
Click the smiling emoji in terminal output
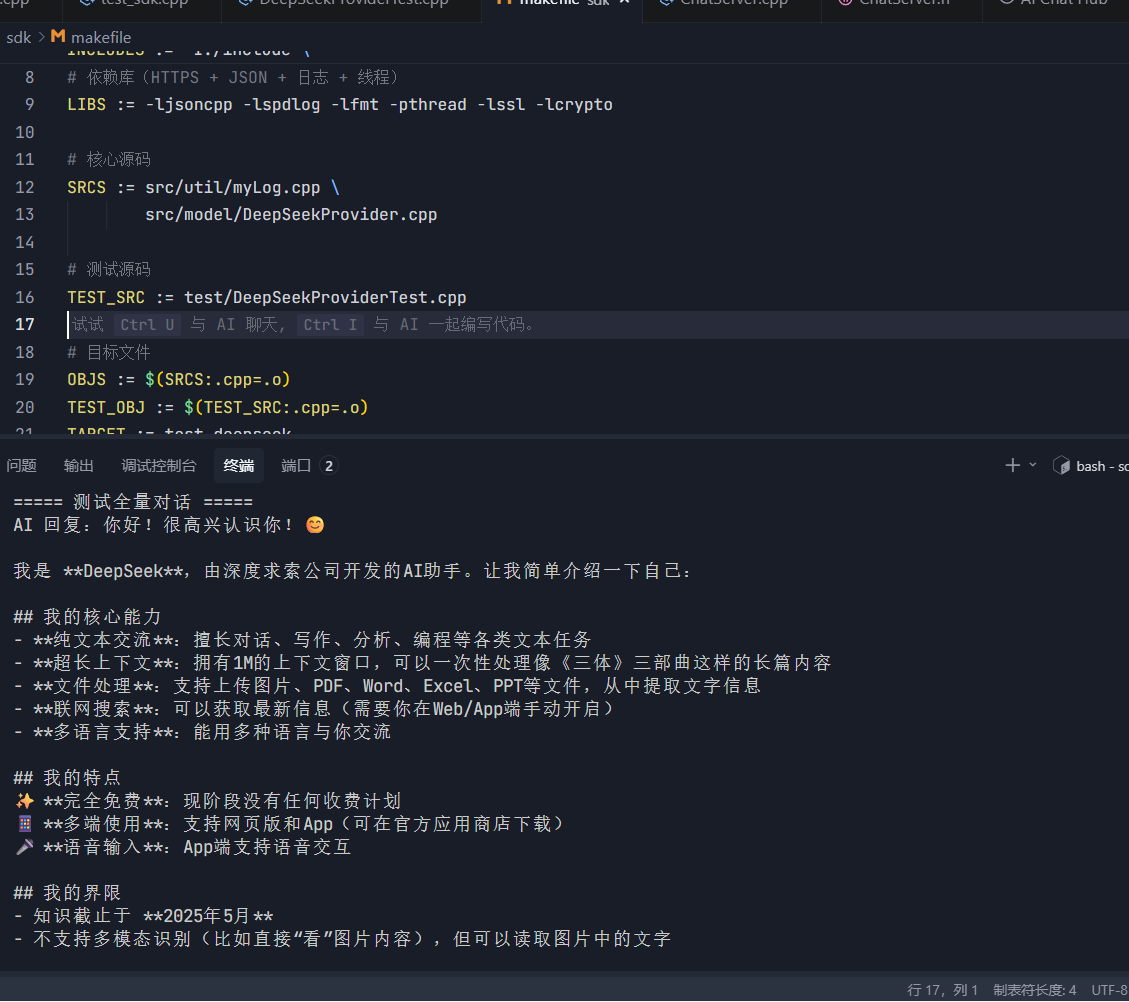point(315,525)
